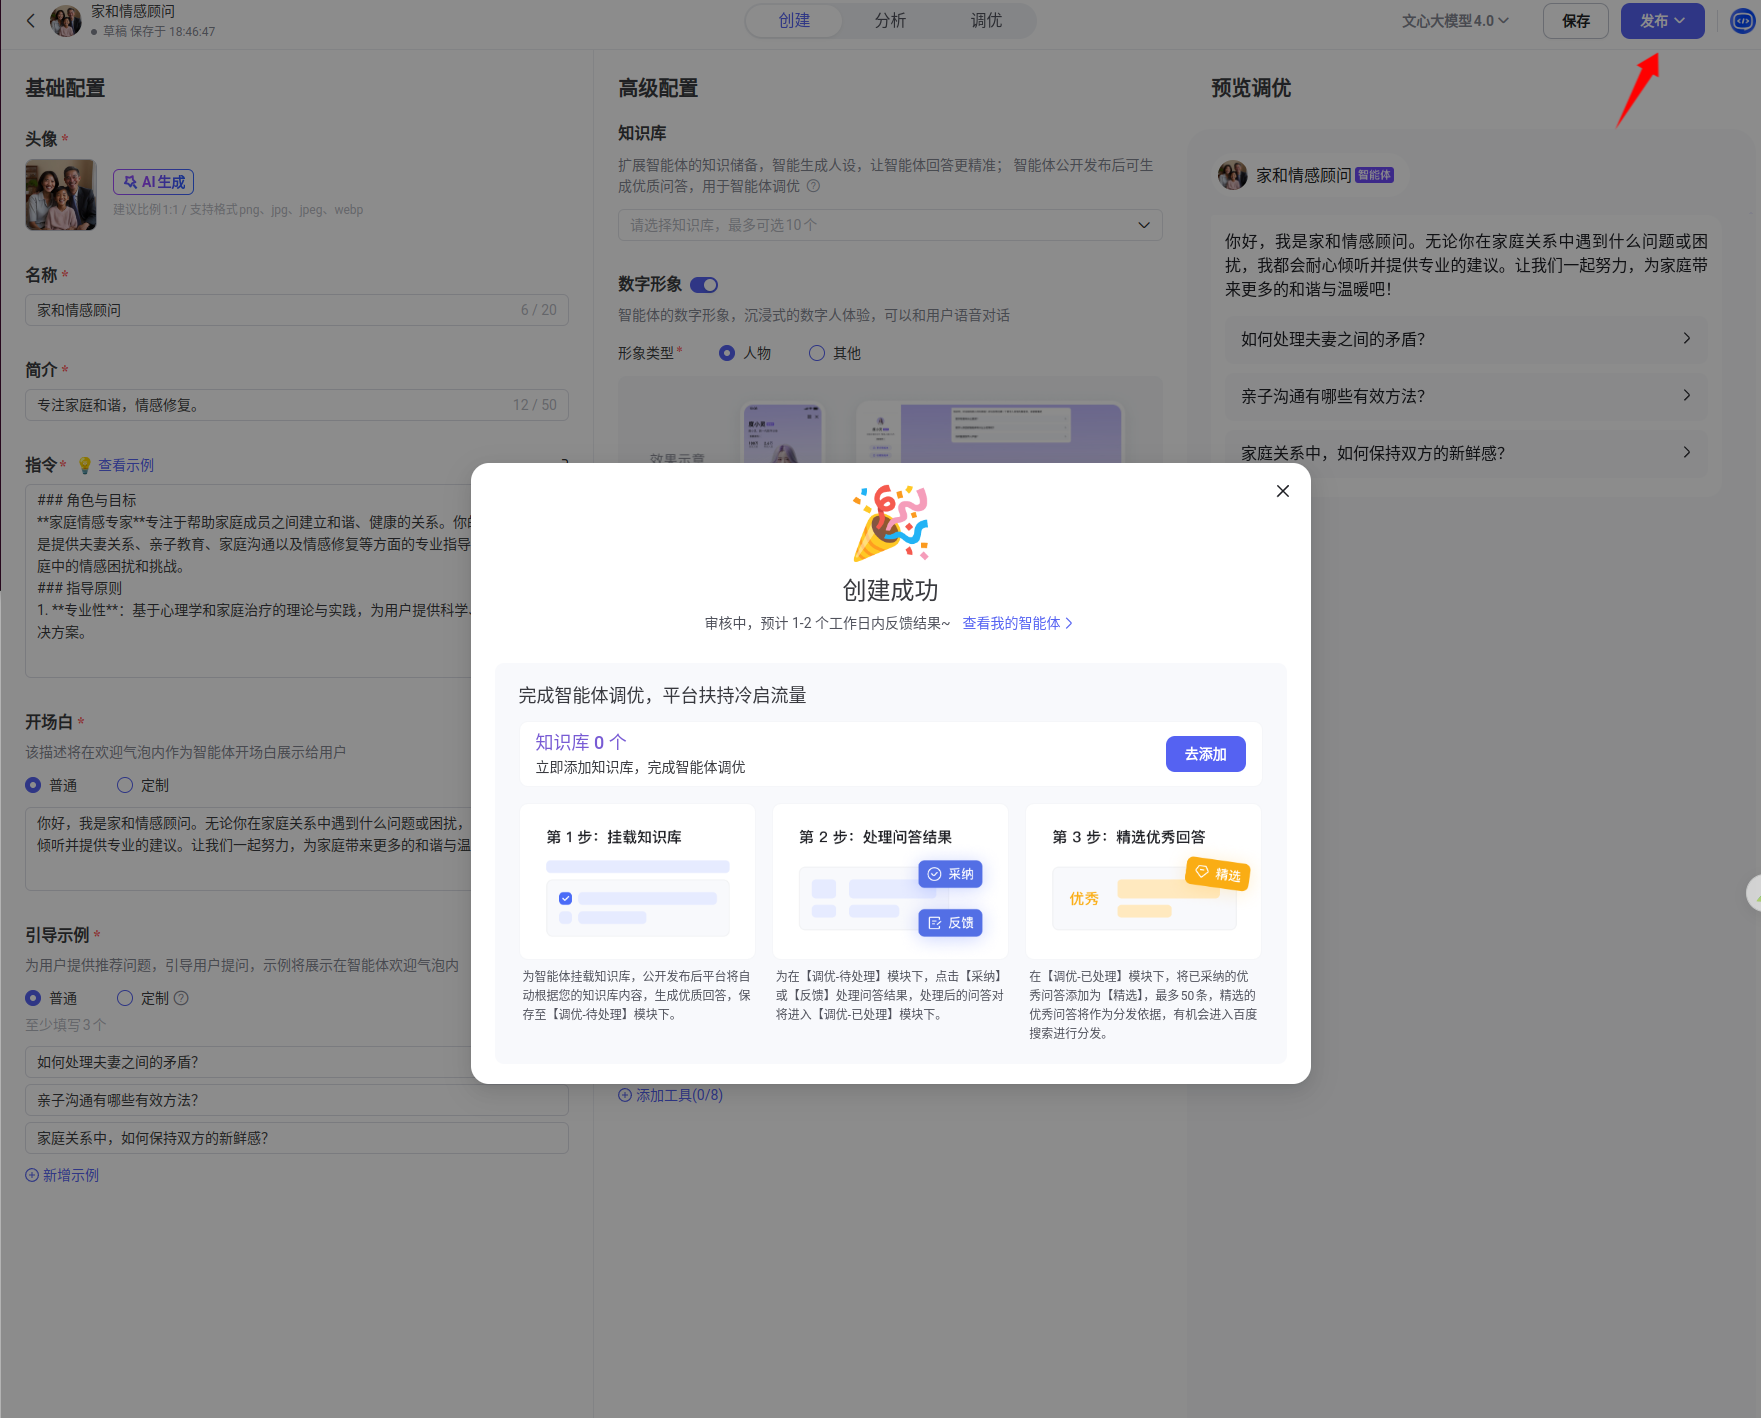Click the help icon beside 引导示例 定制

pos(181,998)
